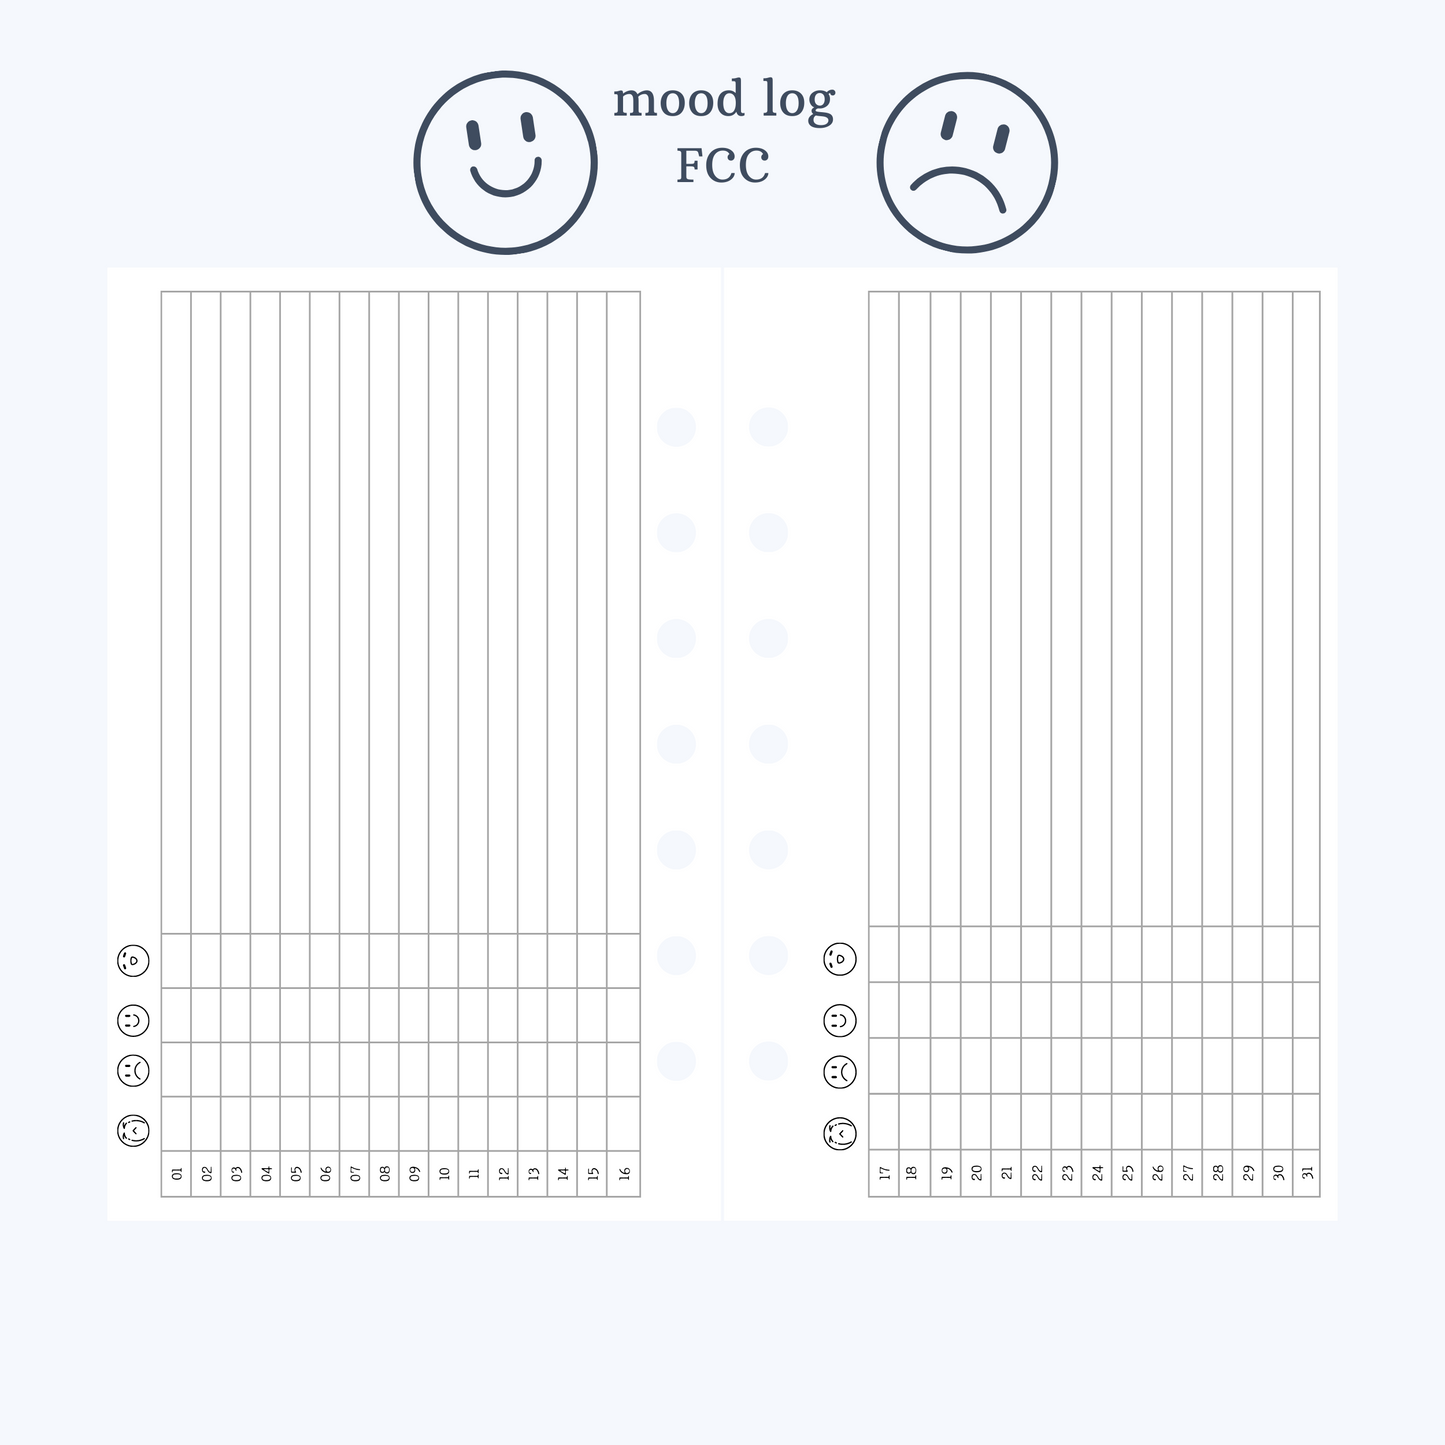The width and height of the screenshot is (1445, 1445).
Task: Select the small surprised face on left page
Action: (133, 961)
